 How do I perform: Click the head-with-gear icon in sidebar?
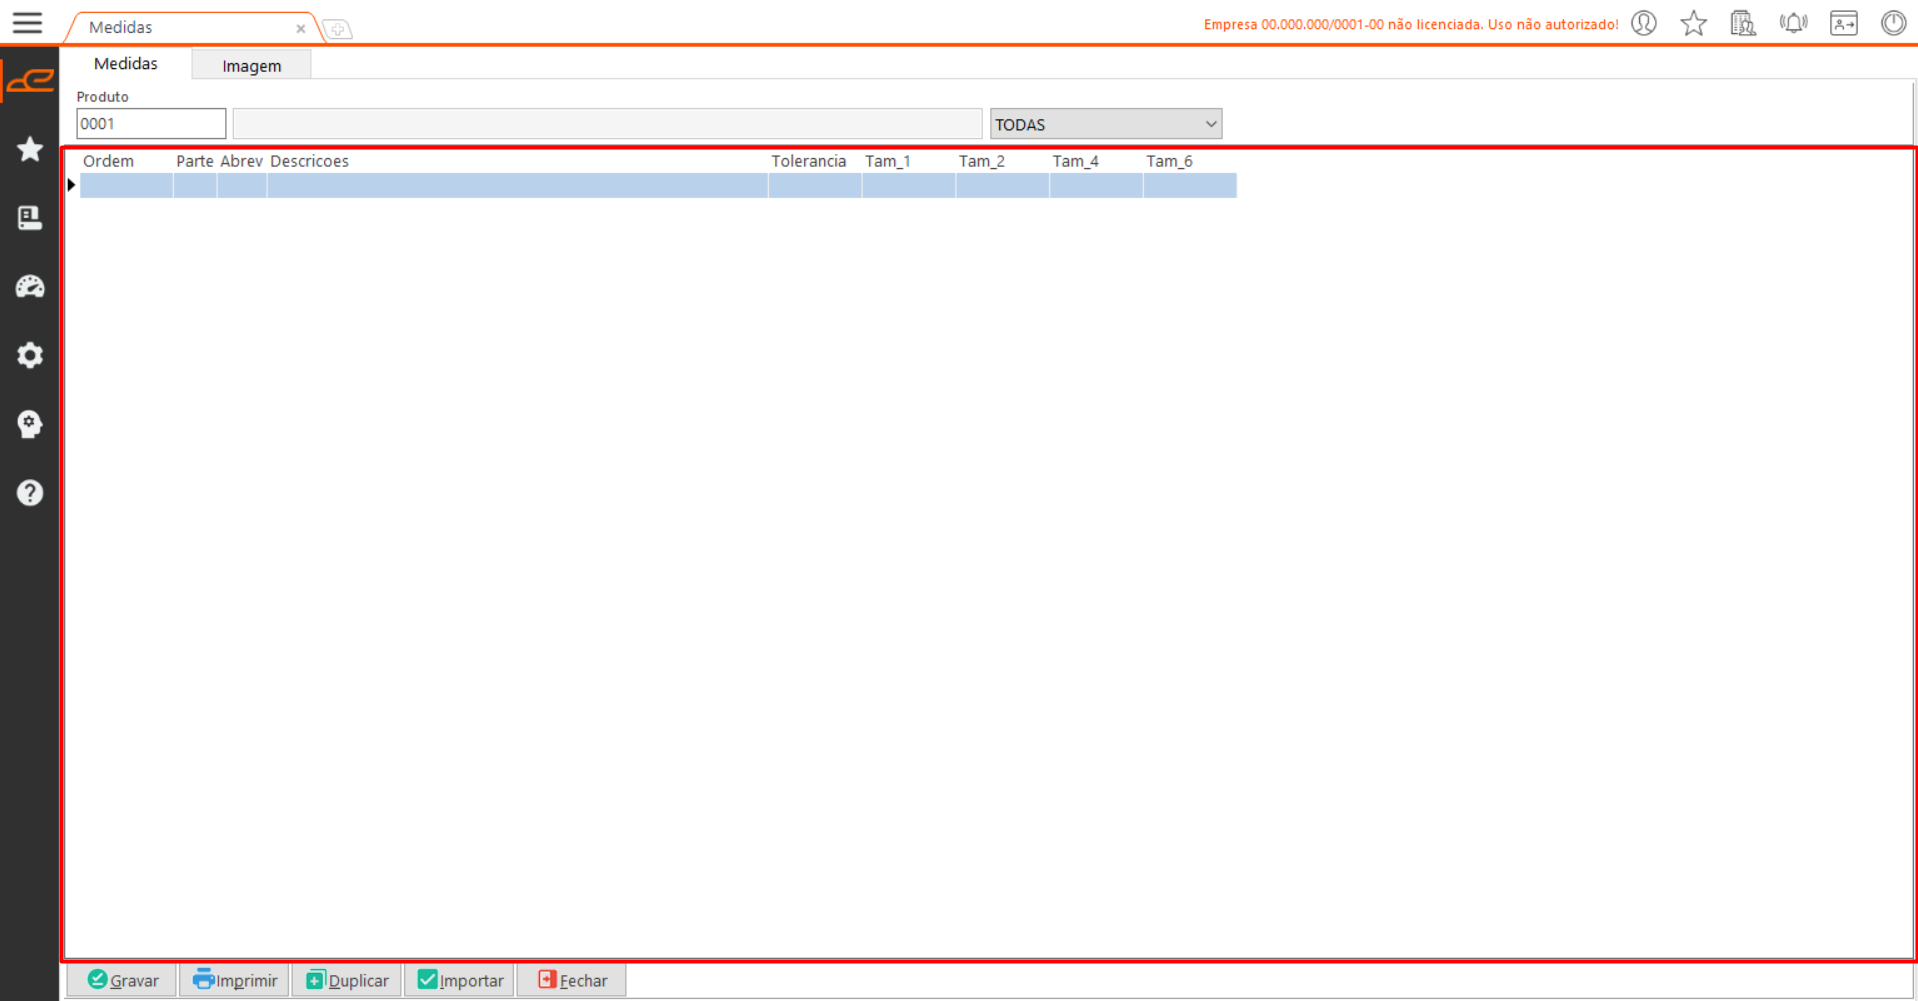click(x=30, y=424)
